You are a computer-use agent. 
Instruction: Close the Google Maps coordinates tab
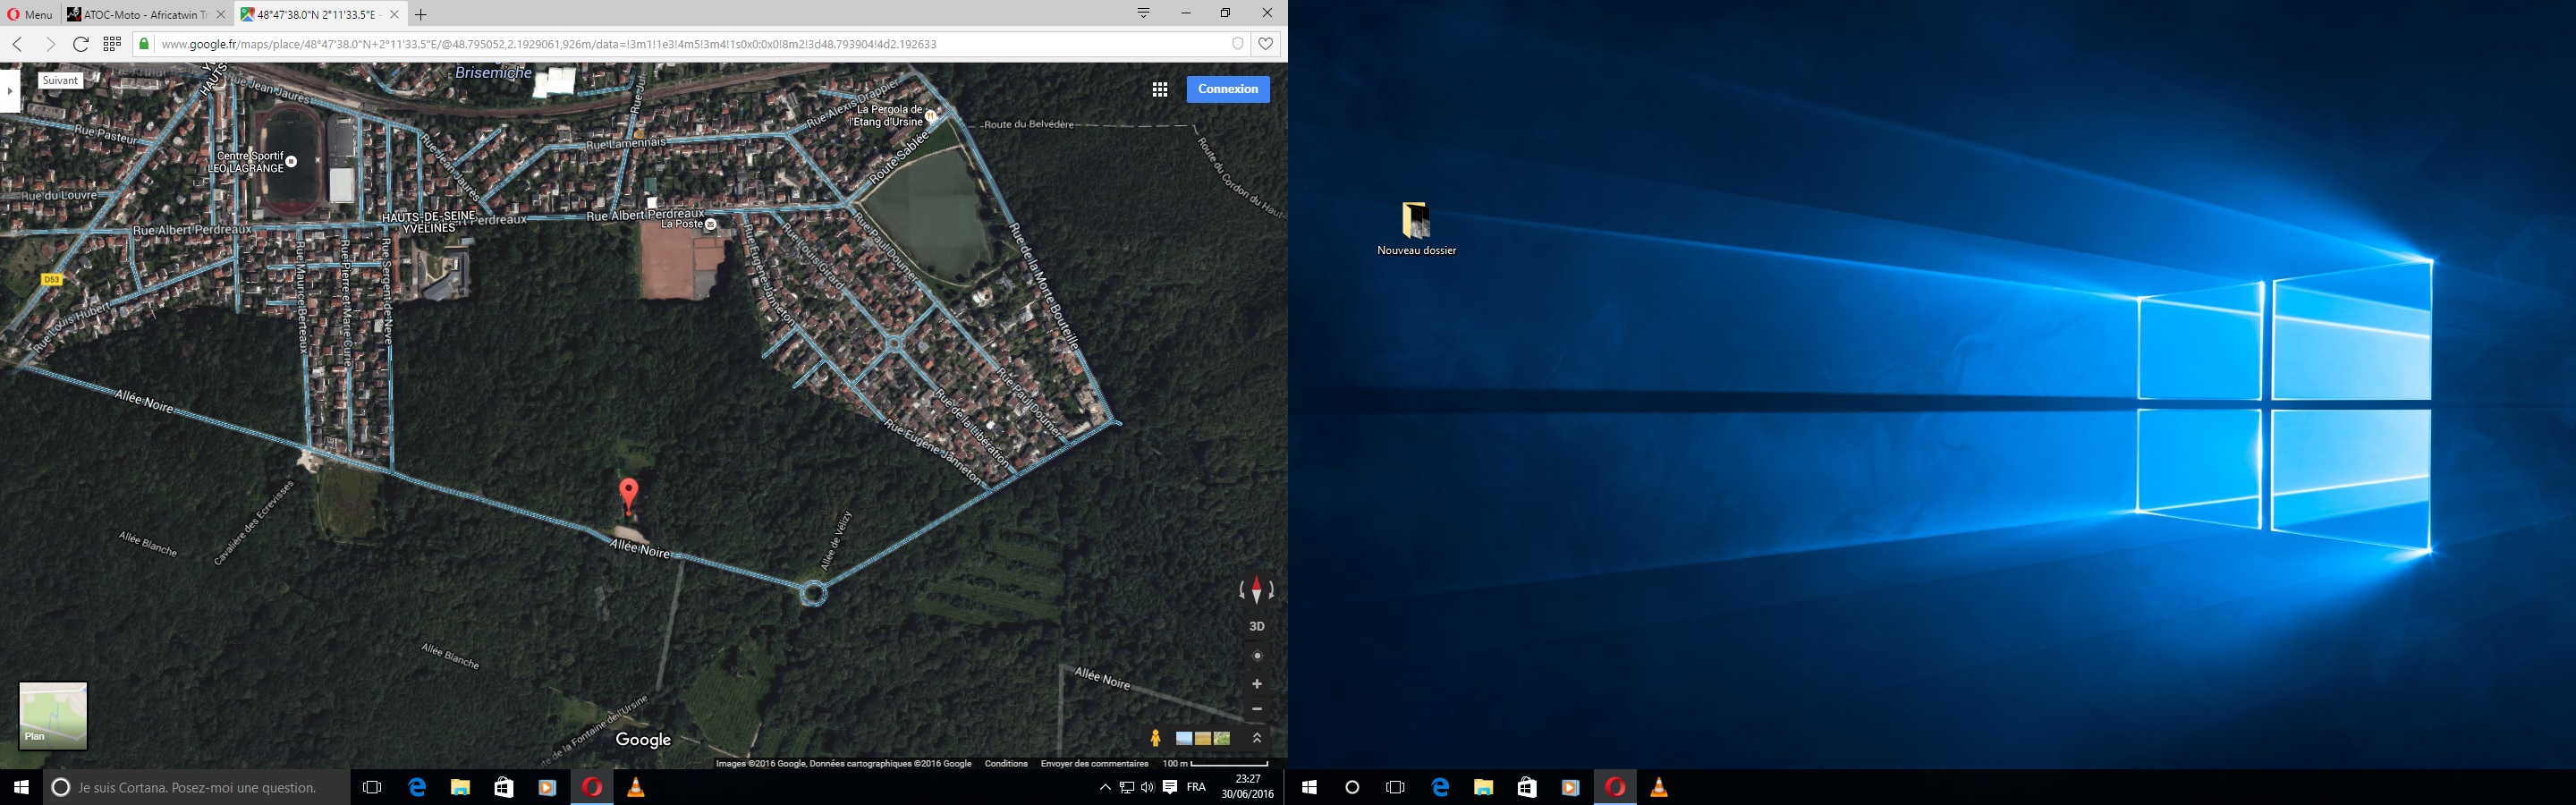[x=394, y=15]
